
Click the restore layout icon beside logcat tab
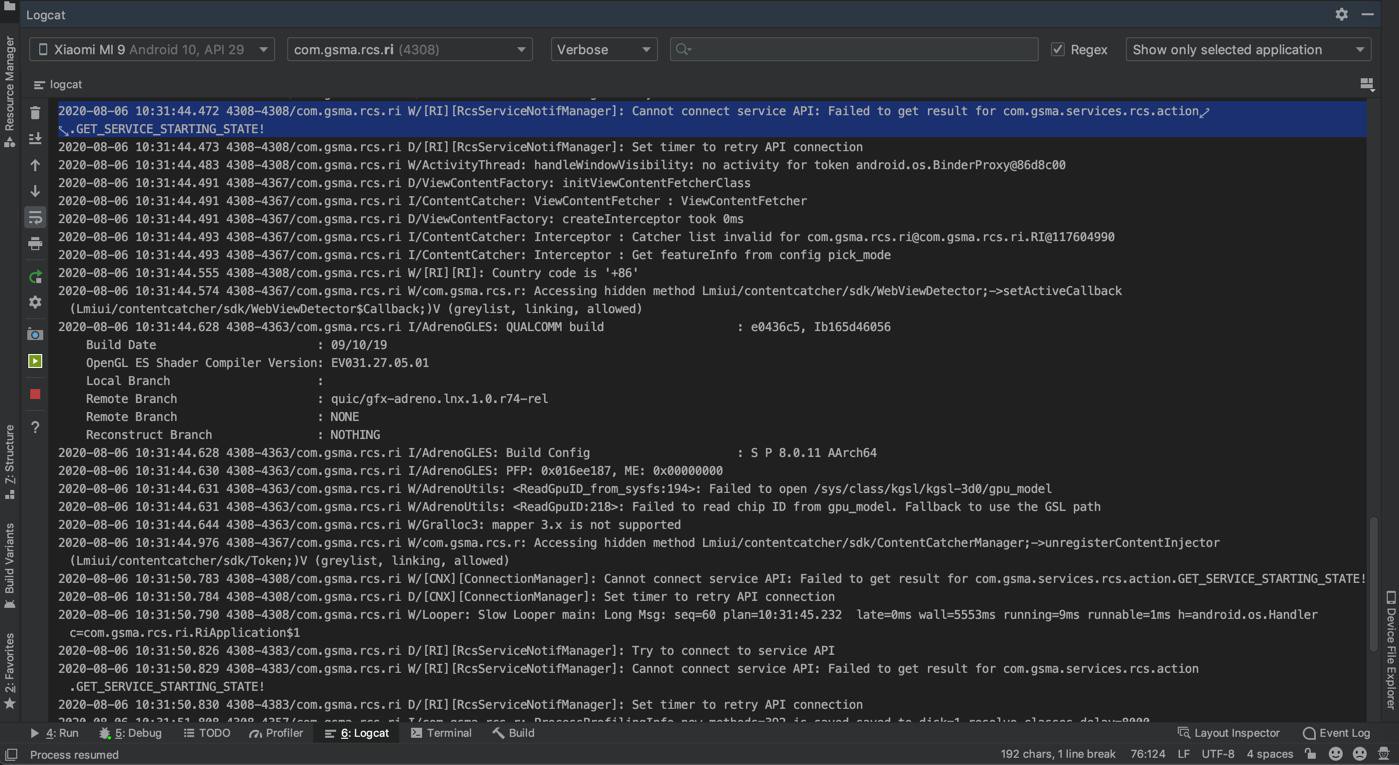[x=1366, y=84]
